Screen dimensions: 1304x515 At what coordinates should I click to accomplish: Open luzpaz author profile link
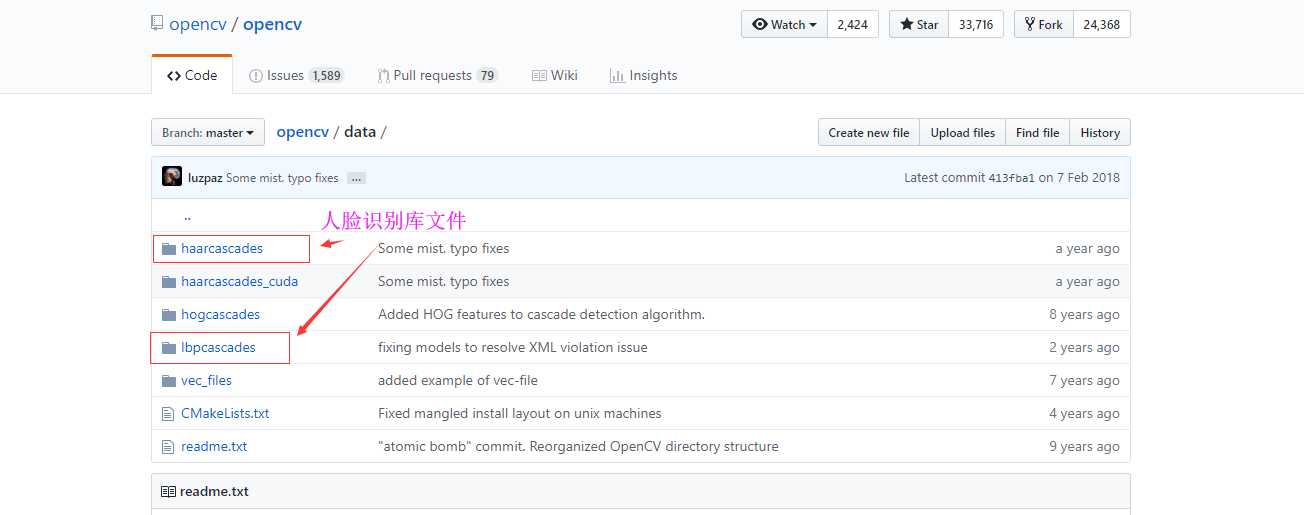click(205, 178)
